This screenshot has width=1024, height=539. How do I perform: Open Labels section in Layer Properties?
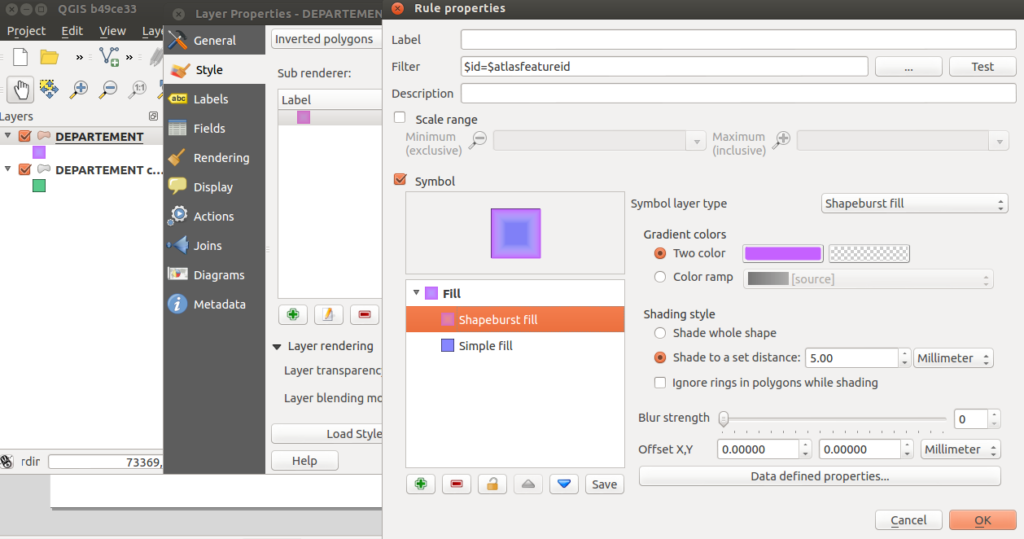point(214,99)
